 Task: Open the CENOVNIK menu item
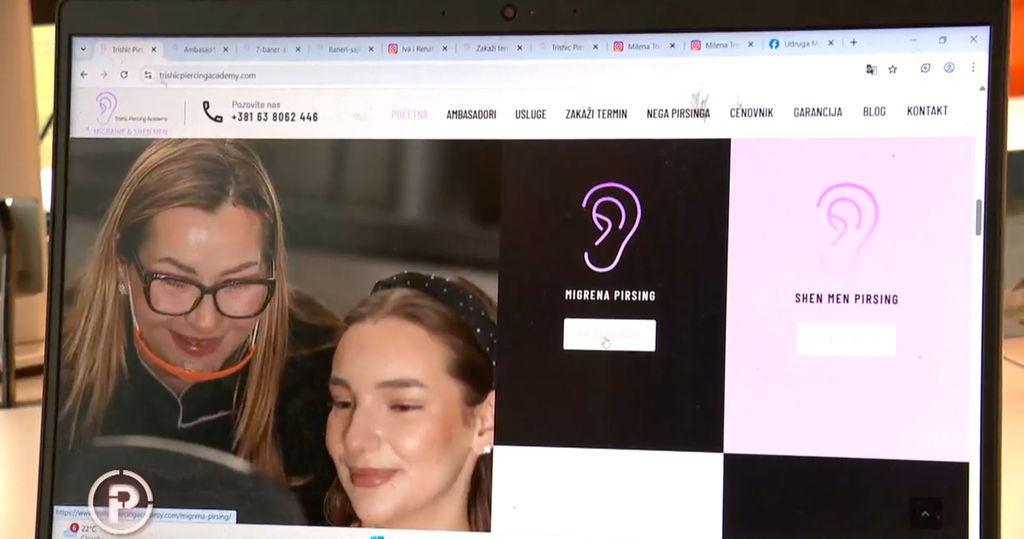tap(751, 112)
